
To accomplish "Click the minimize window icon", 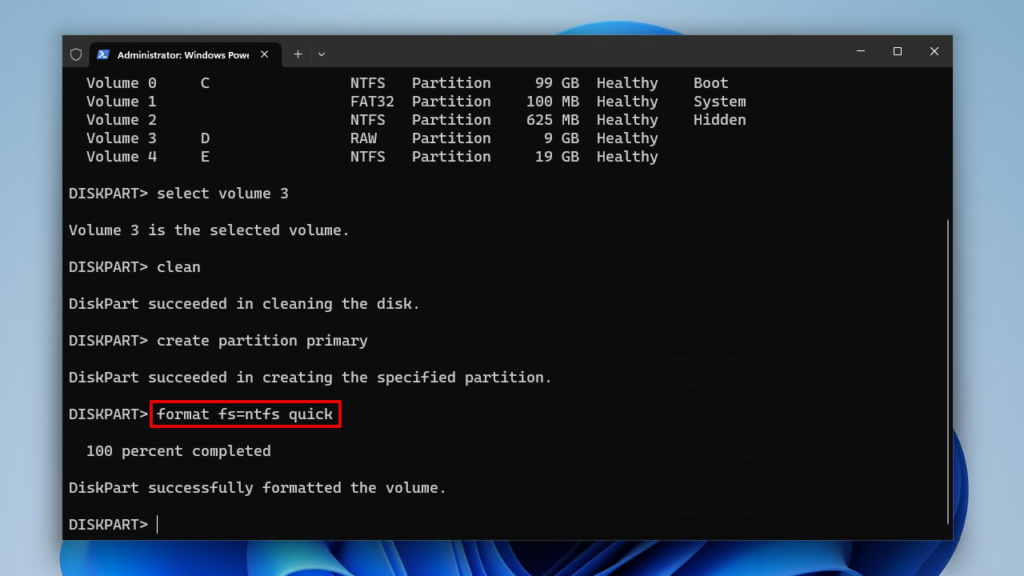I will pos(861,50).
